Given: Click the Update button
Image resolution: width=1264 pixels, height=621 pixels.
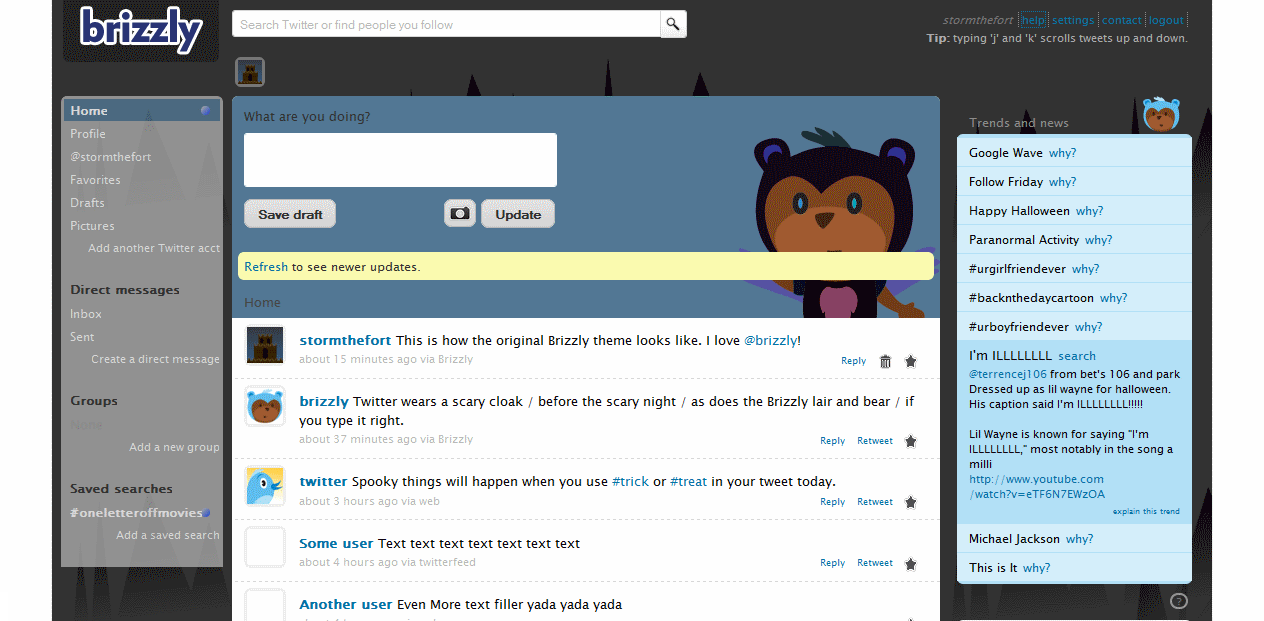Looking at the screenshot, I should coord(518,214).
